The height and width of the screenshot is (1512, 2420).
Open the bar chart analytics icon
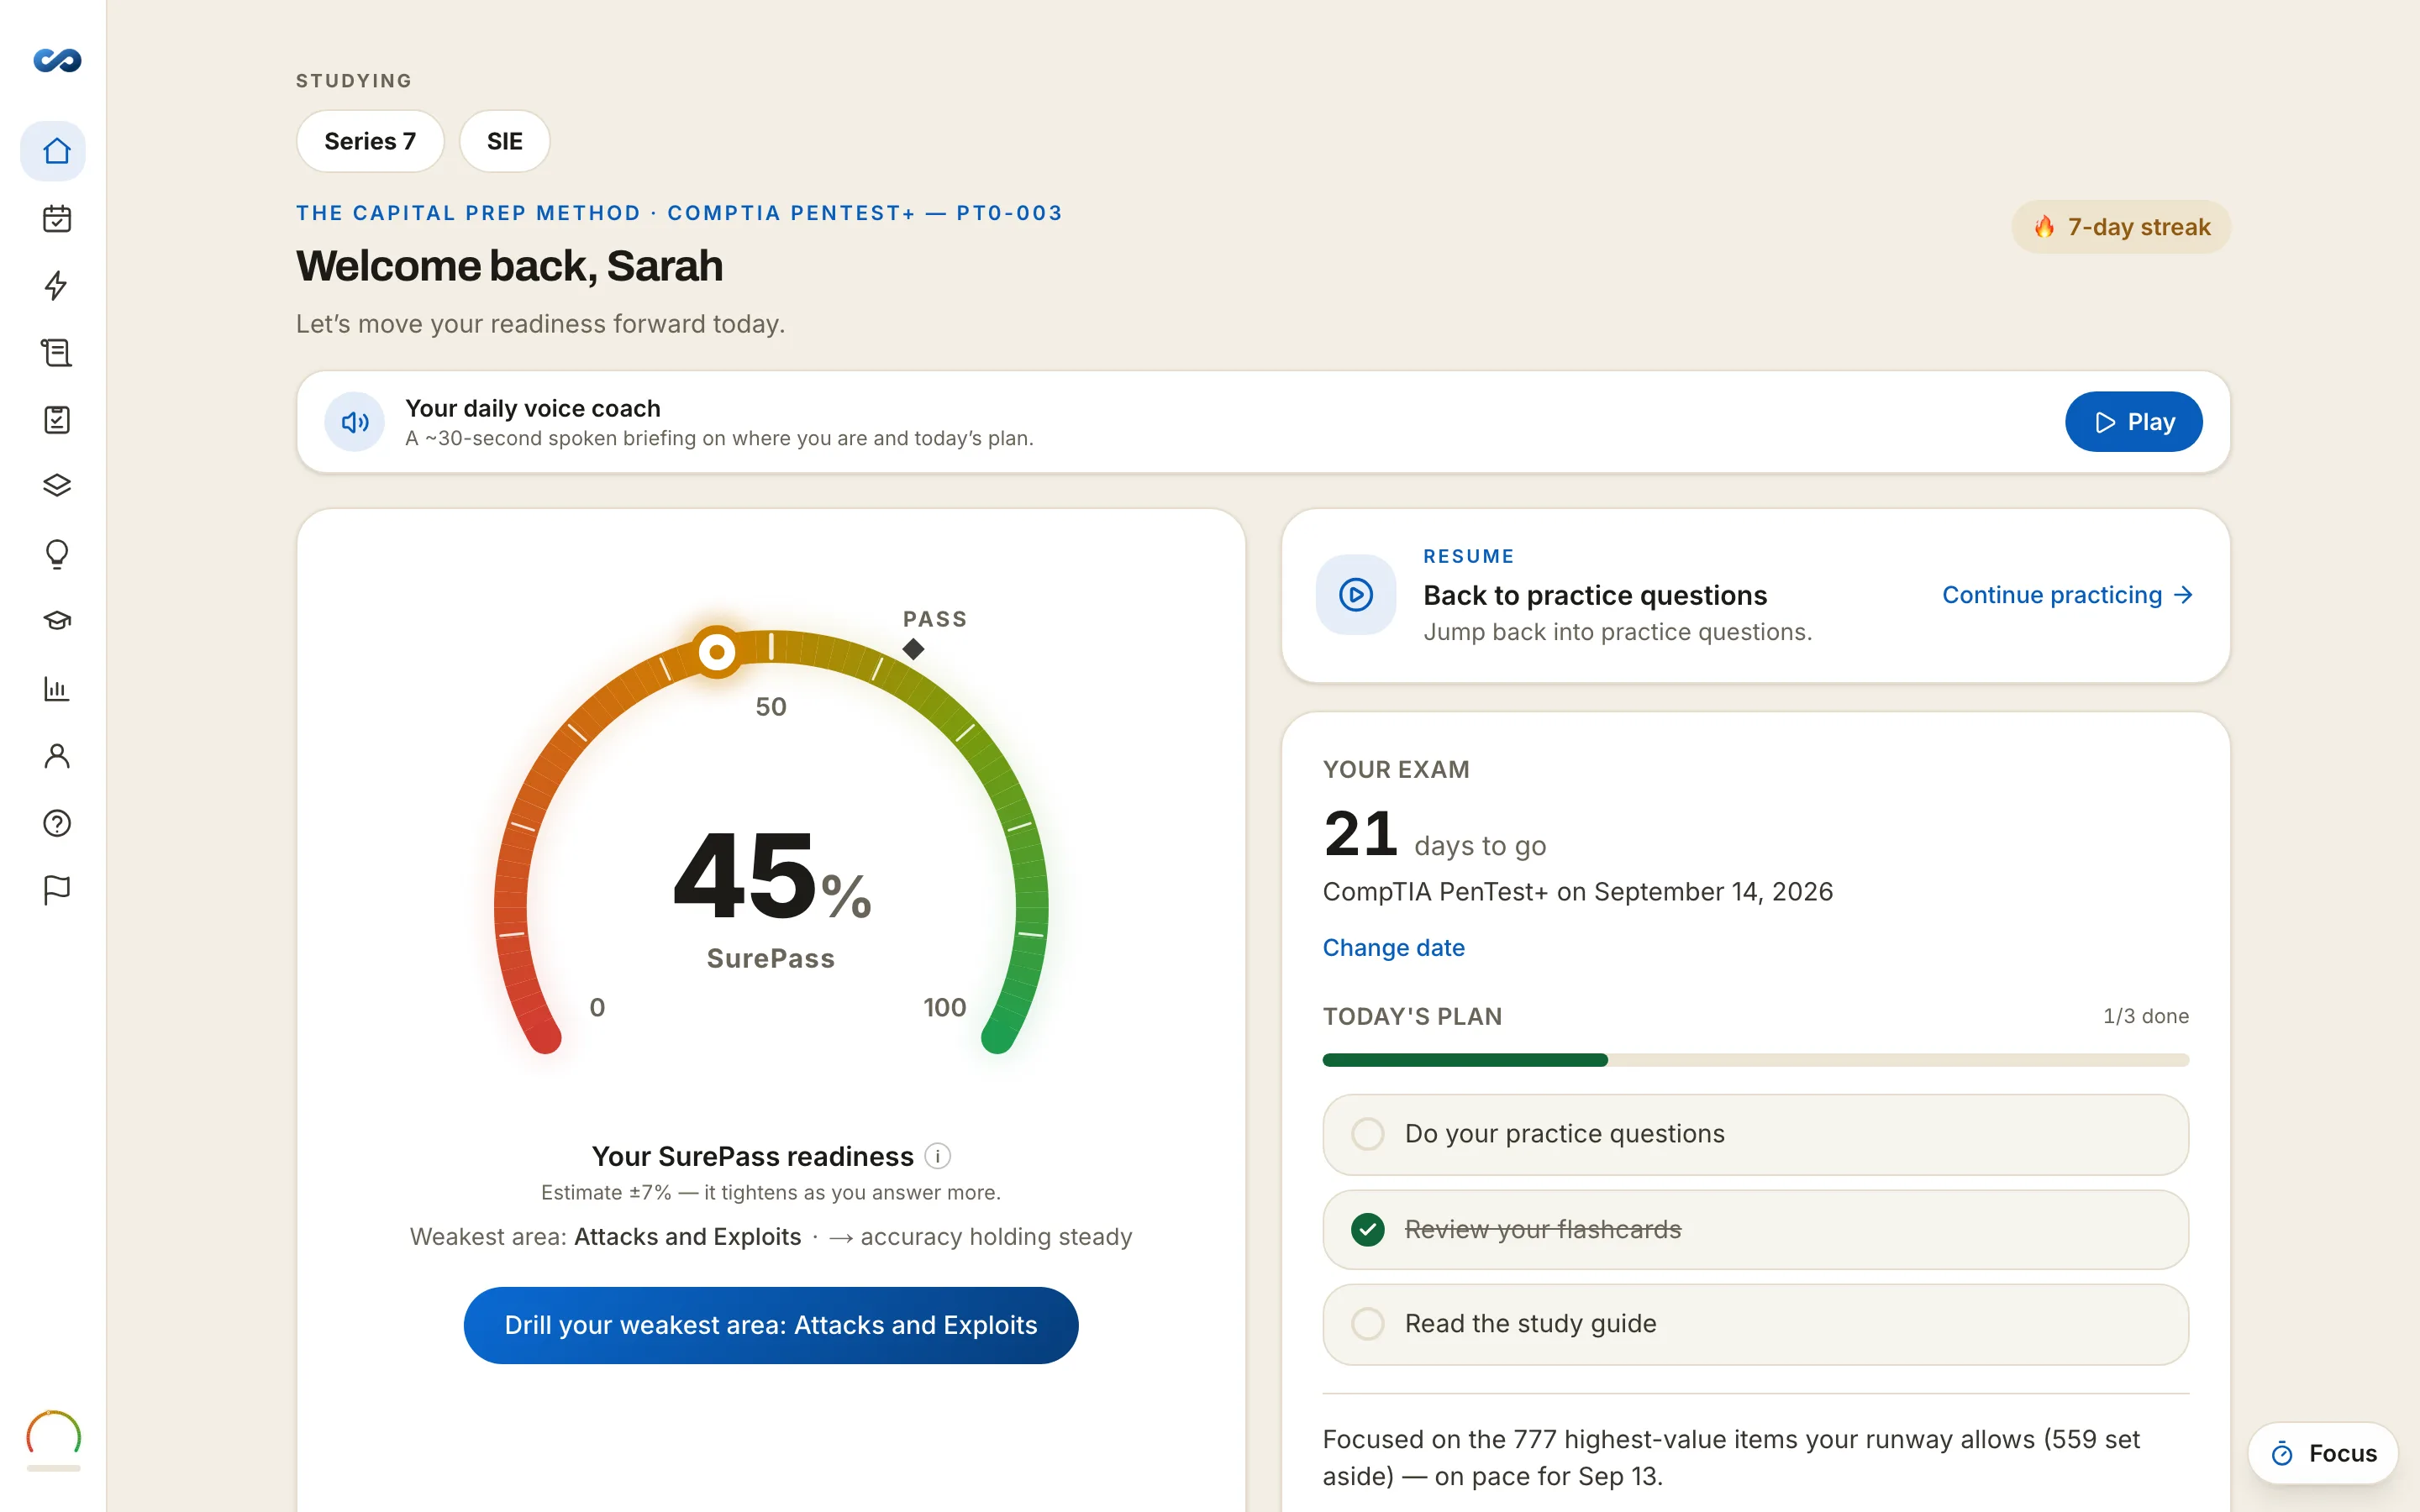[x=56, y=688]
